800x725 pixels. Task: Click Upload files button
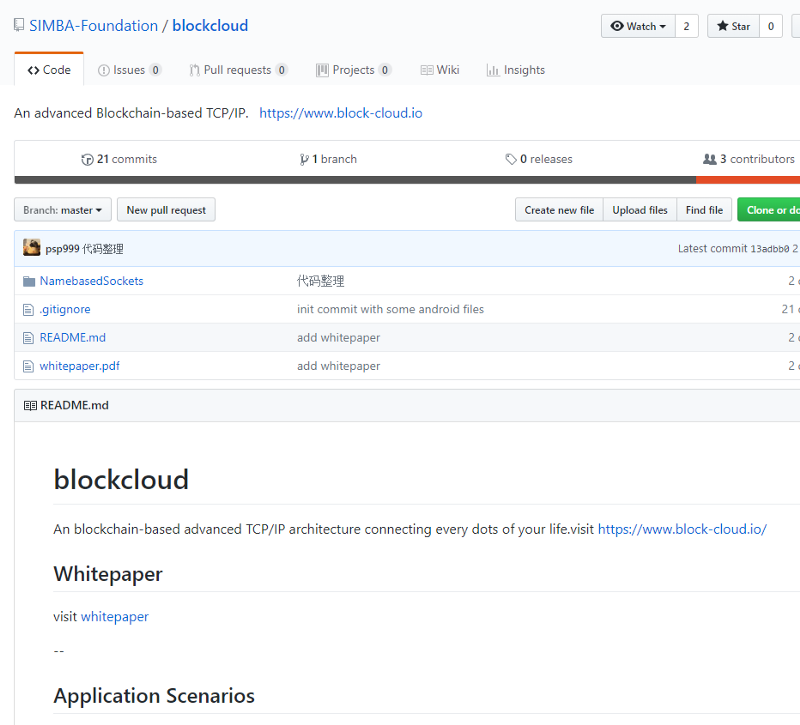click(x=640, y=210)
